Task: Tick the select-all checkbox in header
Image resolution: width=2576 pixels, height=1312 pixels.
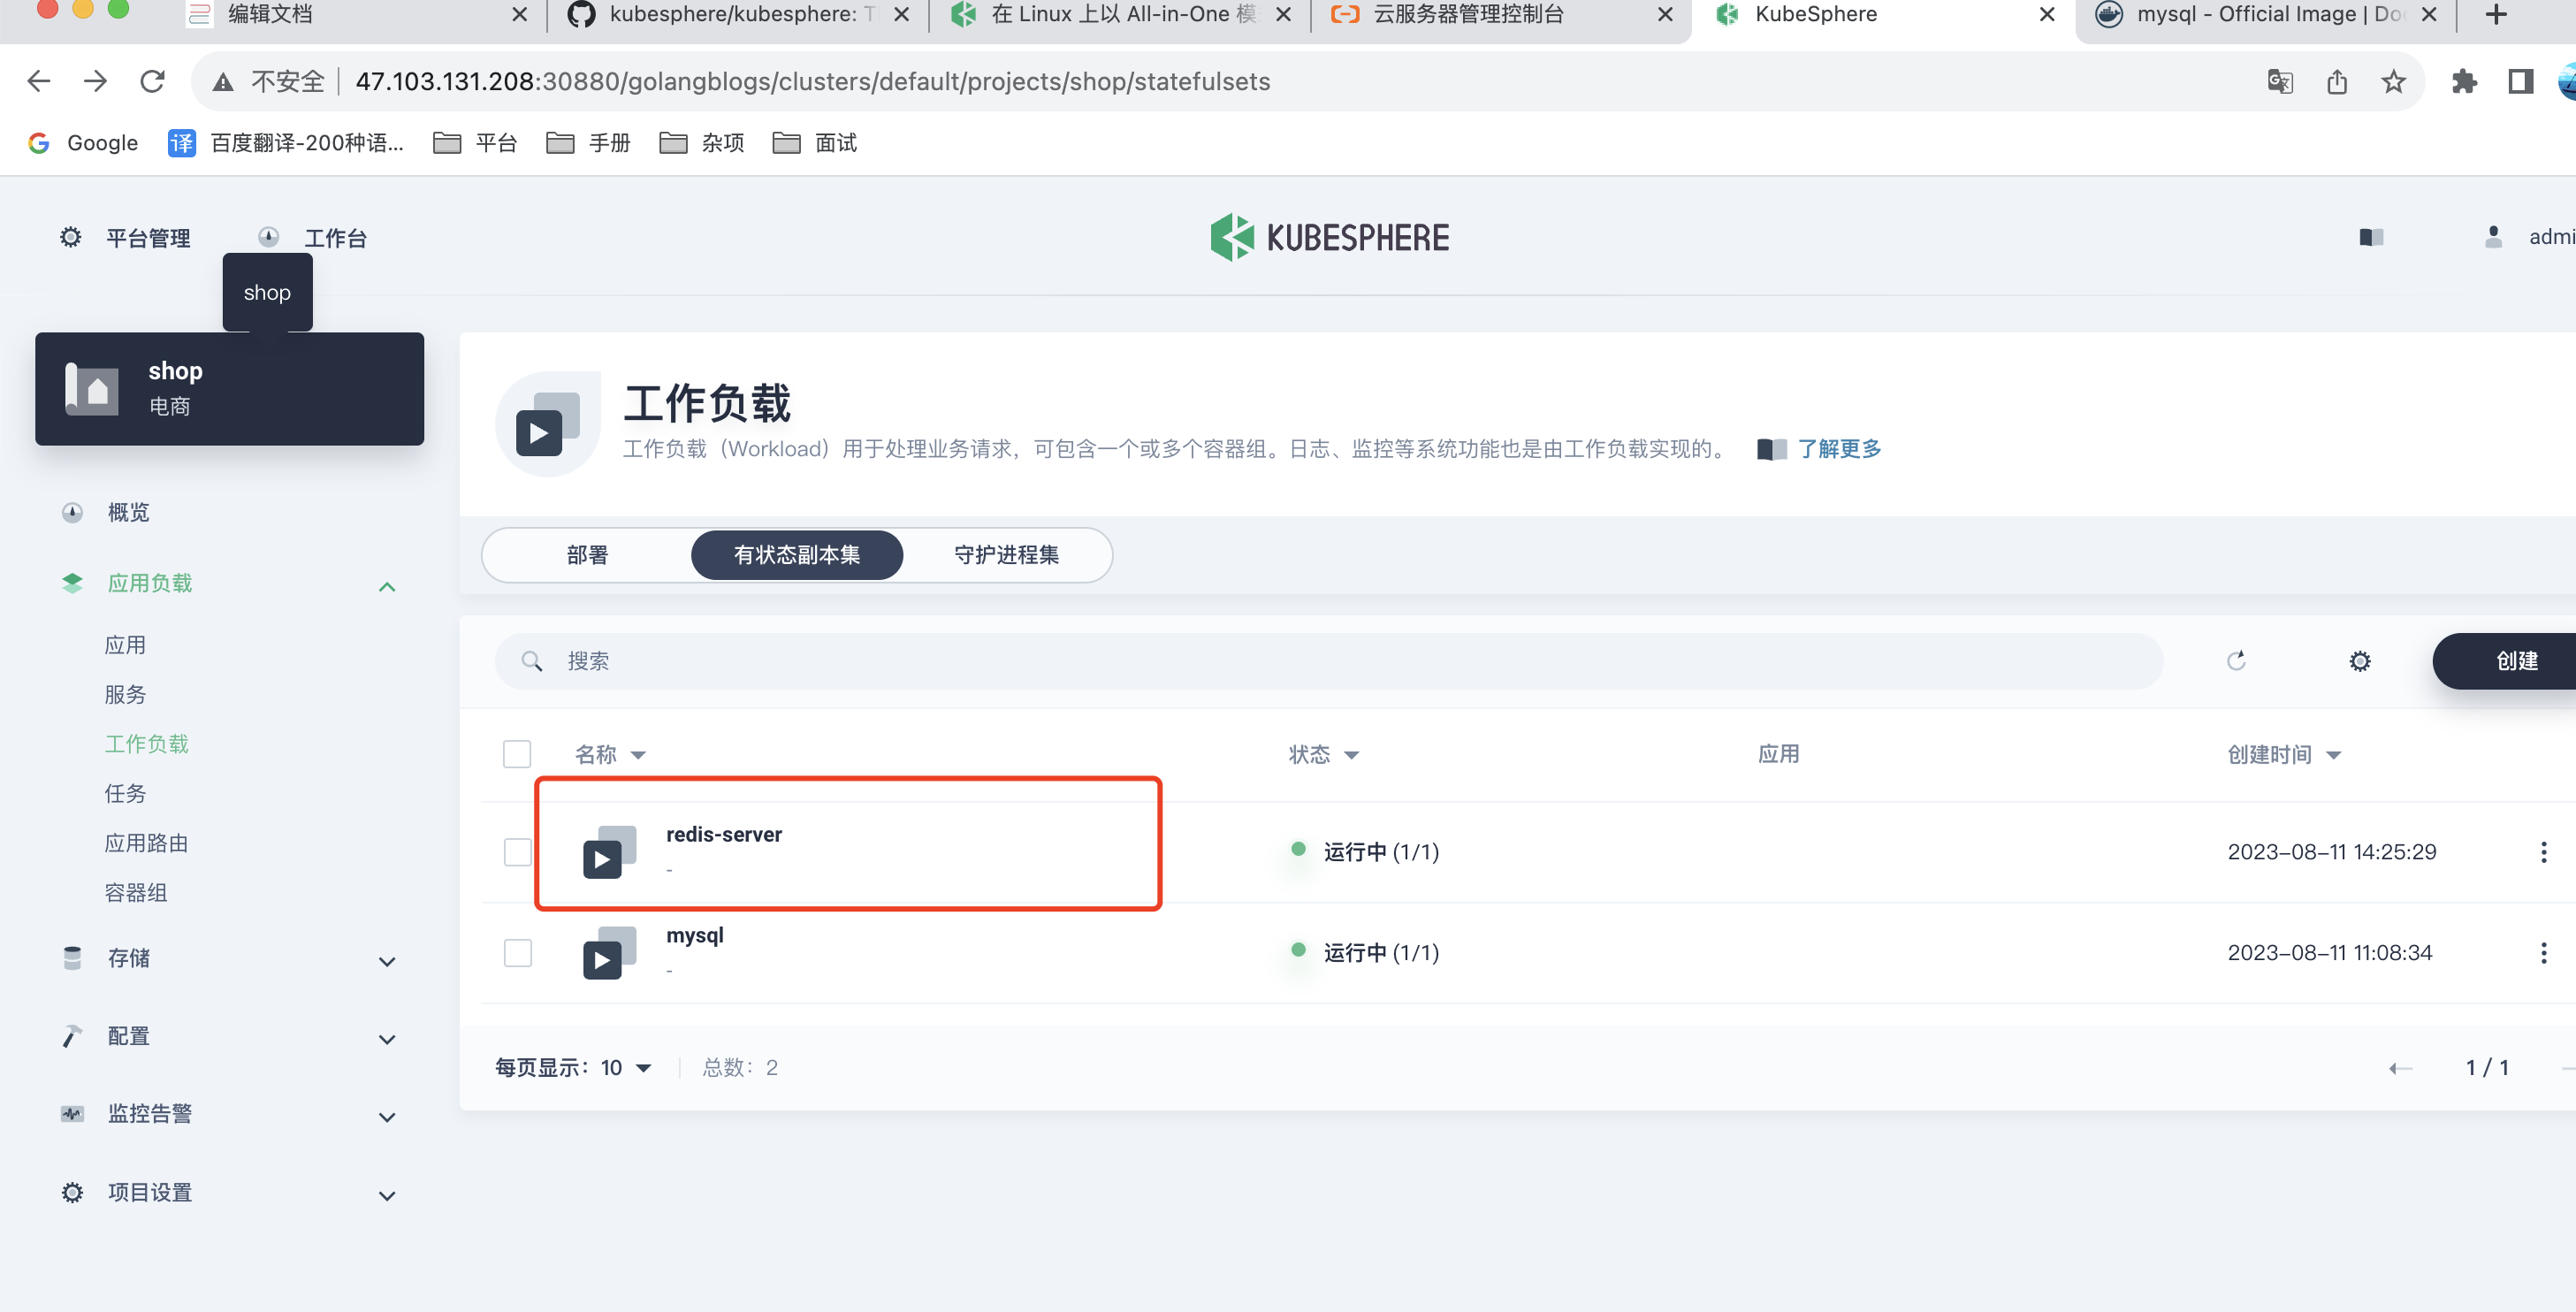Action: pos(517,753)
